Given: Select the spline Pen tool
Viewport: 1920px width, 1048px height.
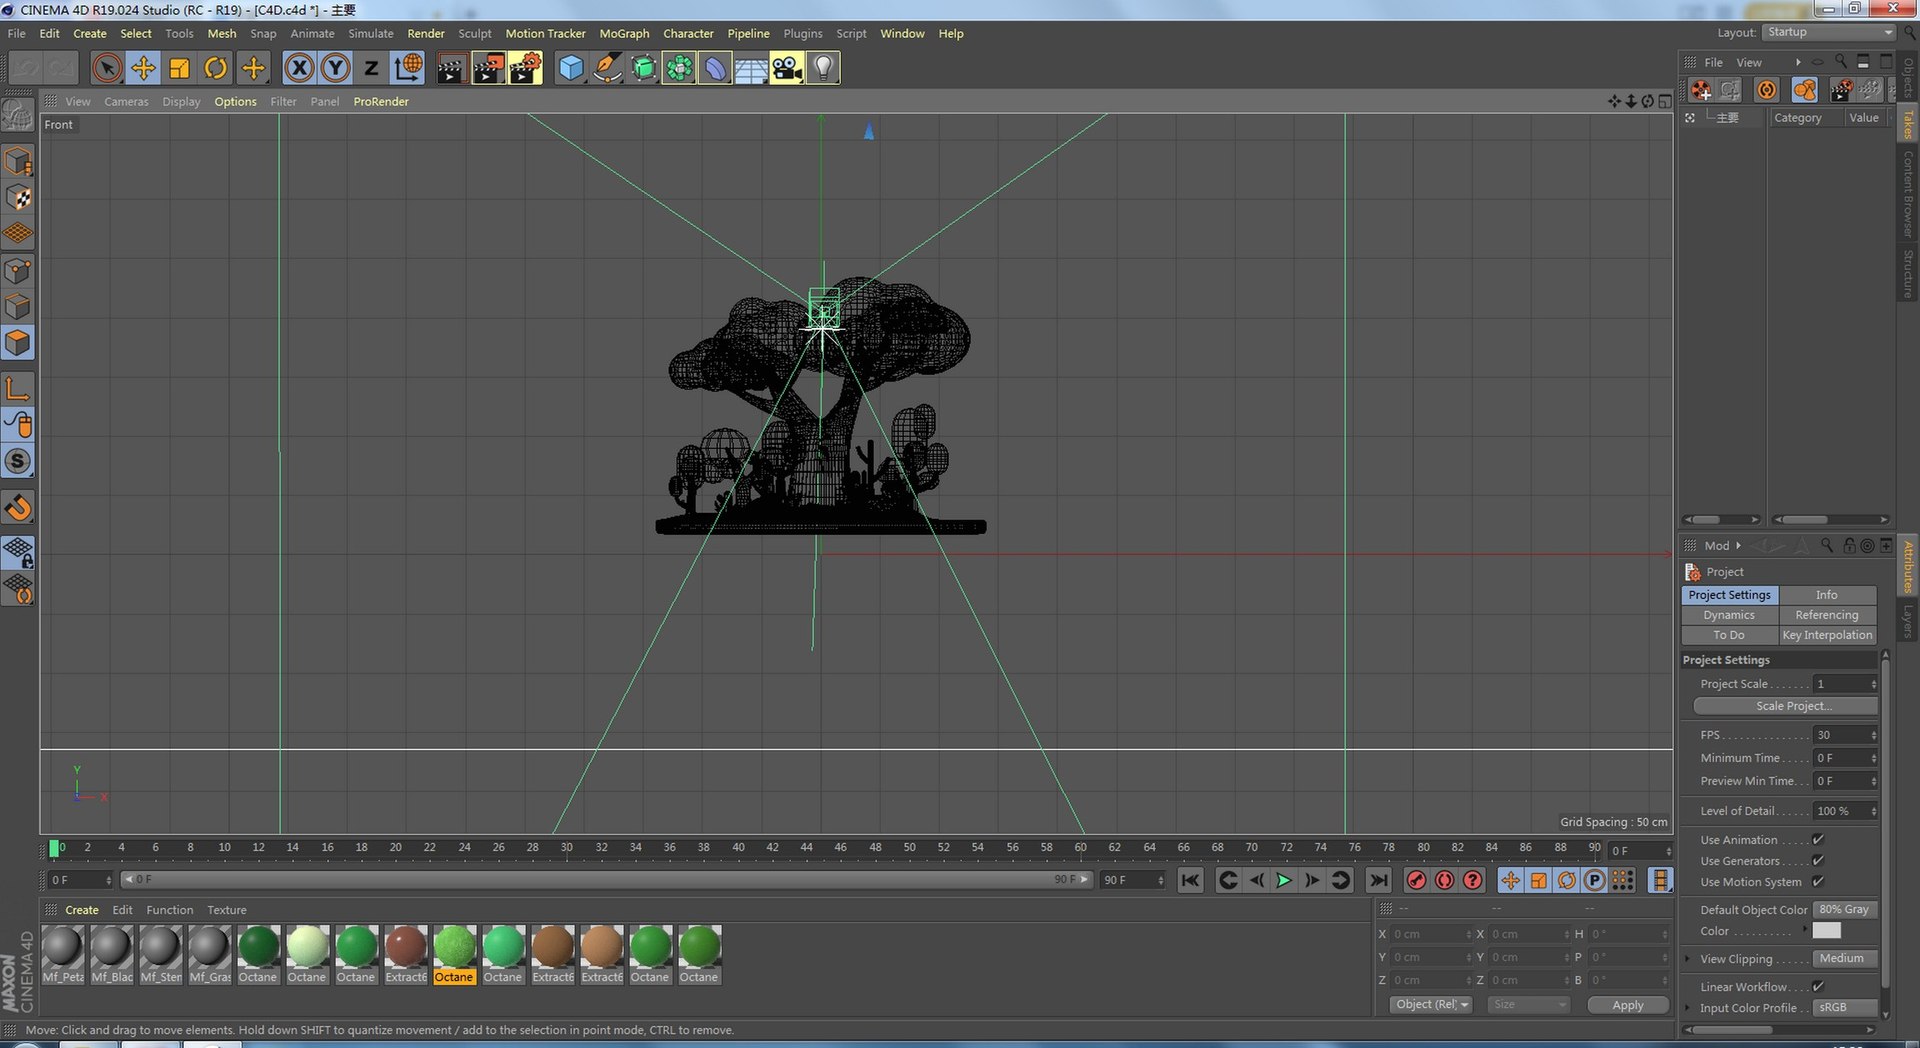Looking at the screenshot, I should pyautogui.click(x=606, y=68).
